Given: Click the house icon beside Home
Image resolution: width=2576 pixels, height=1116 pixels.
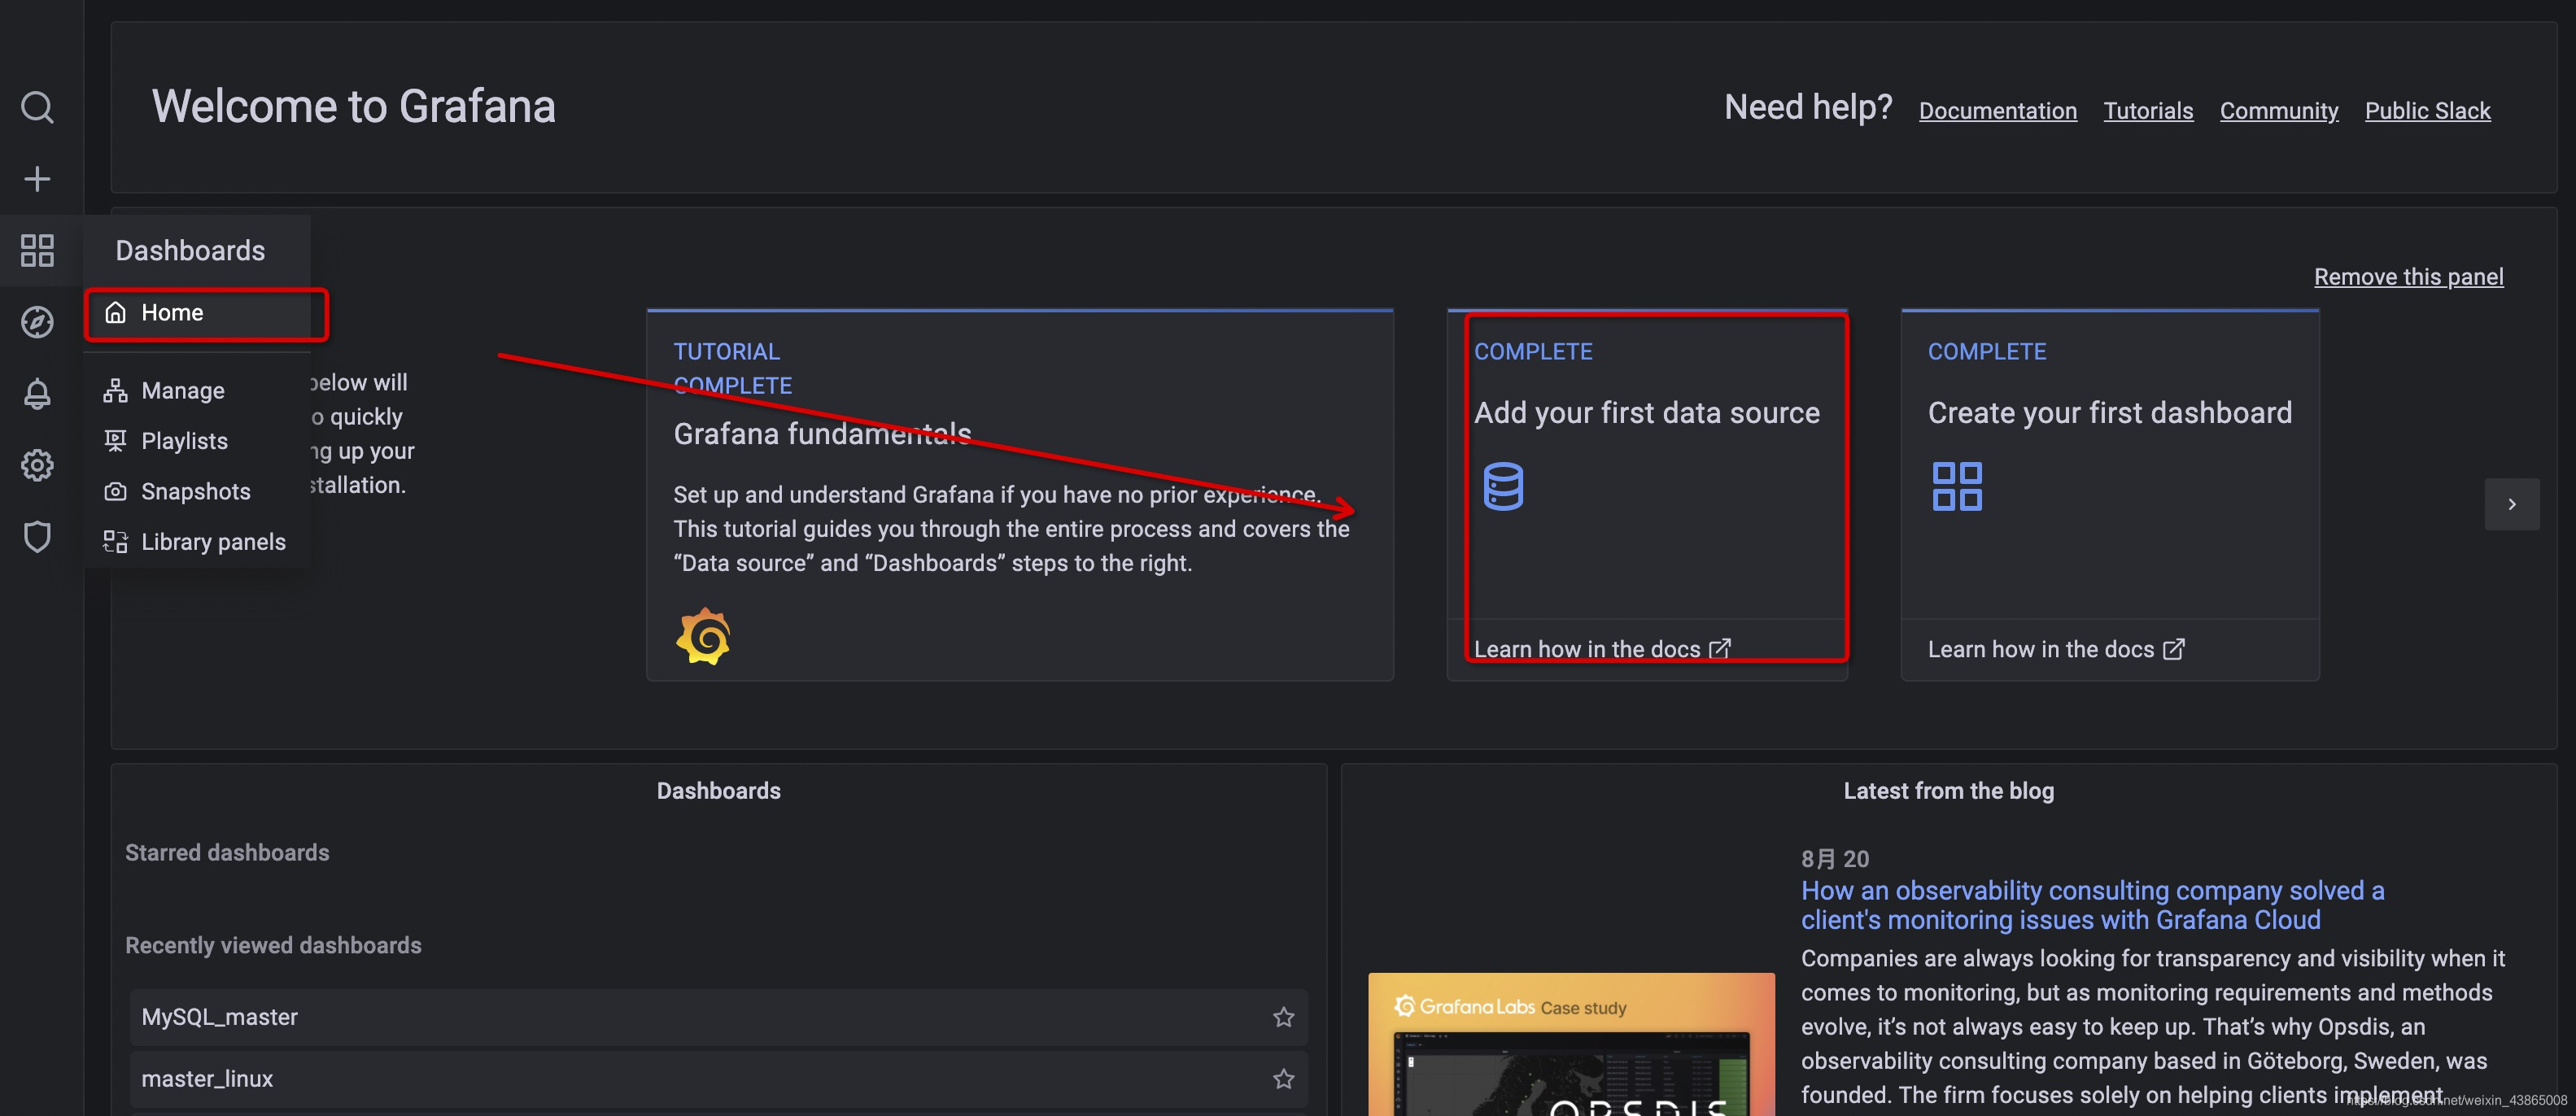Looking at the screenshot, I should [x=116, y=312].
